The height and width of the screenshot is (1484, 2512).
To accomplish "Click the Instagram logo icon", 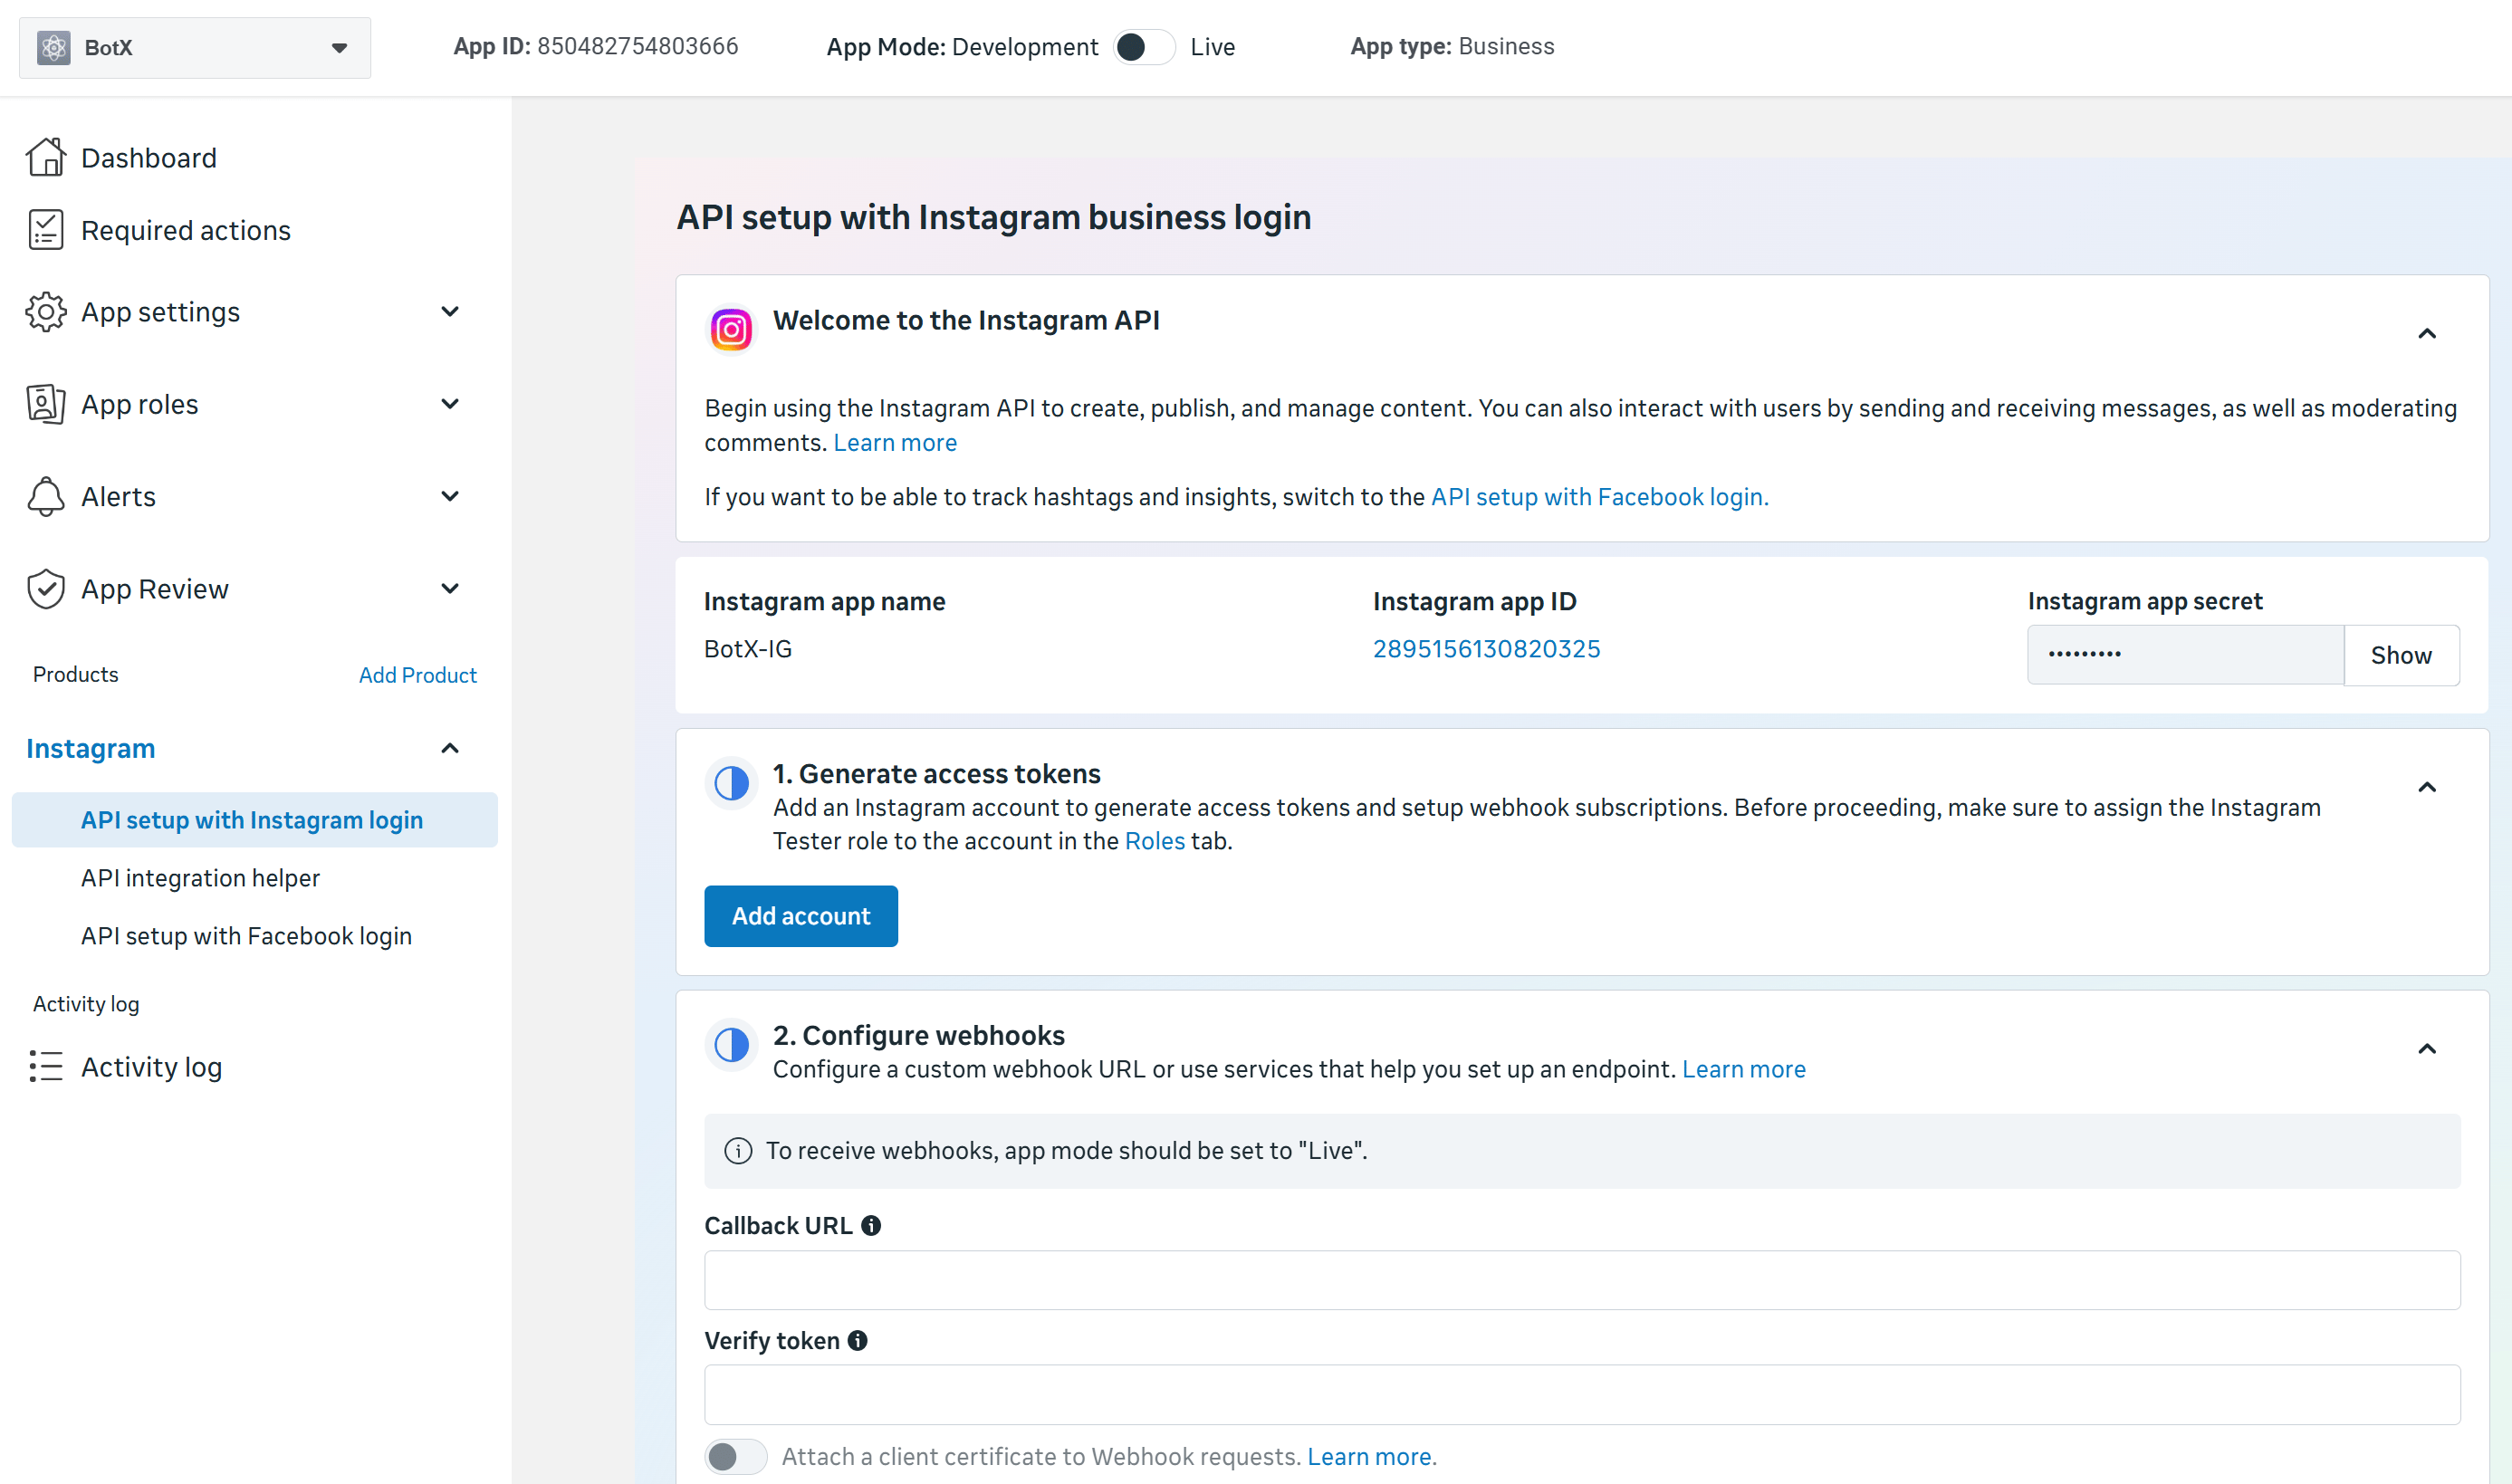I will click(x=731, y=329).
